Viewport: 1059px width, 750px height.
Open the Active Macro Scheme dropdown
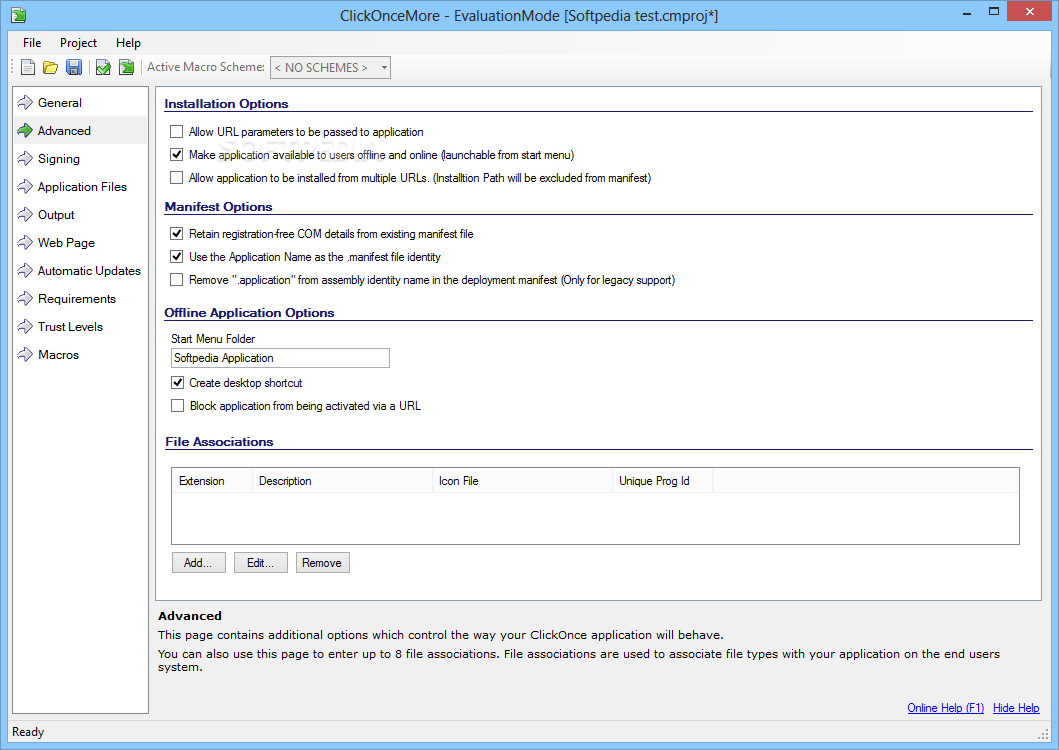click(330, 68)
